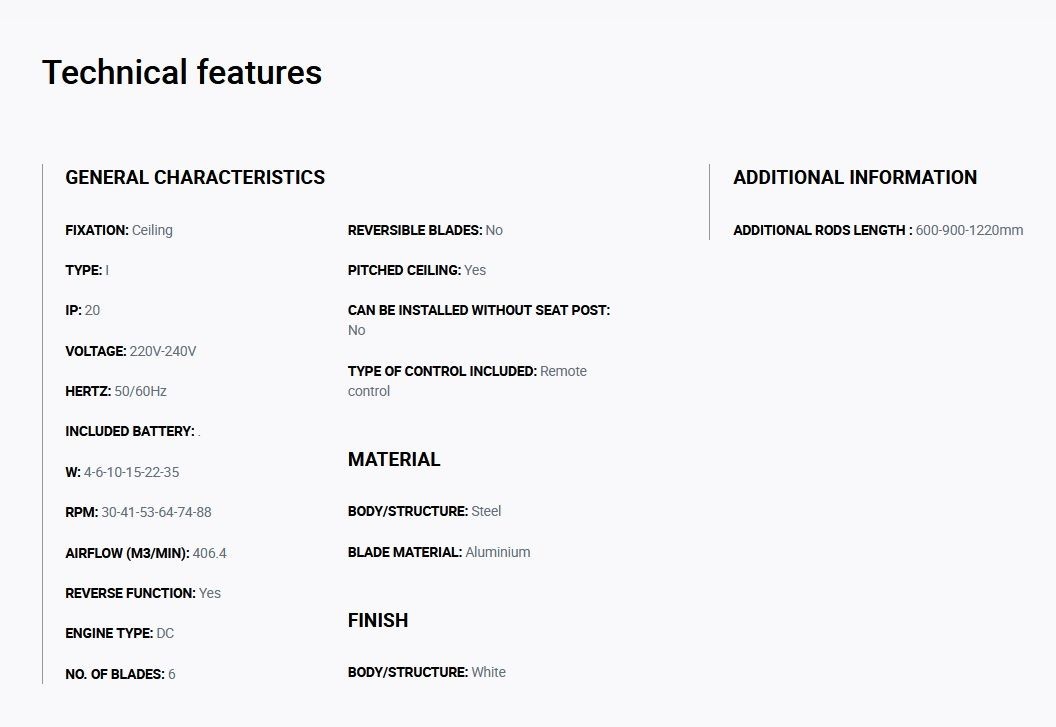The image size is (1056, 727).
Task: Select the VOLTAGE 220V-240V entry
Action: click(x=131, y=351)
